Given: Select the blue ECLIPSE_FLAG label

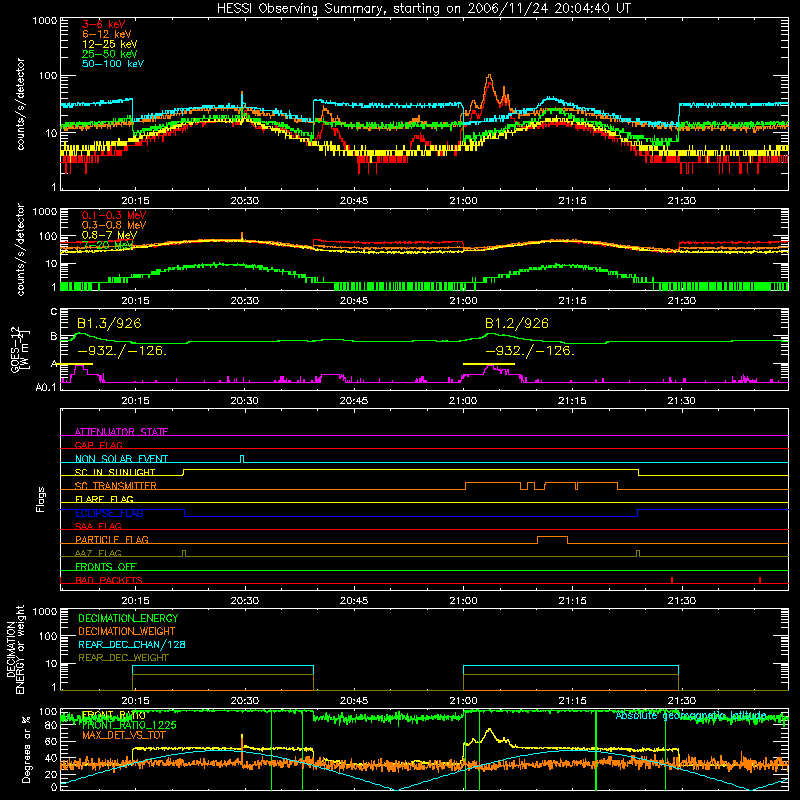Looking at the screenshot, I should pos(109,513).
